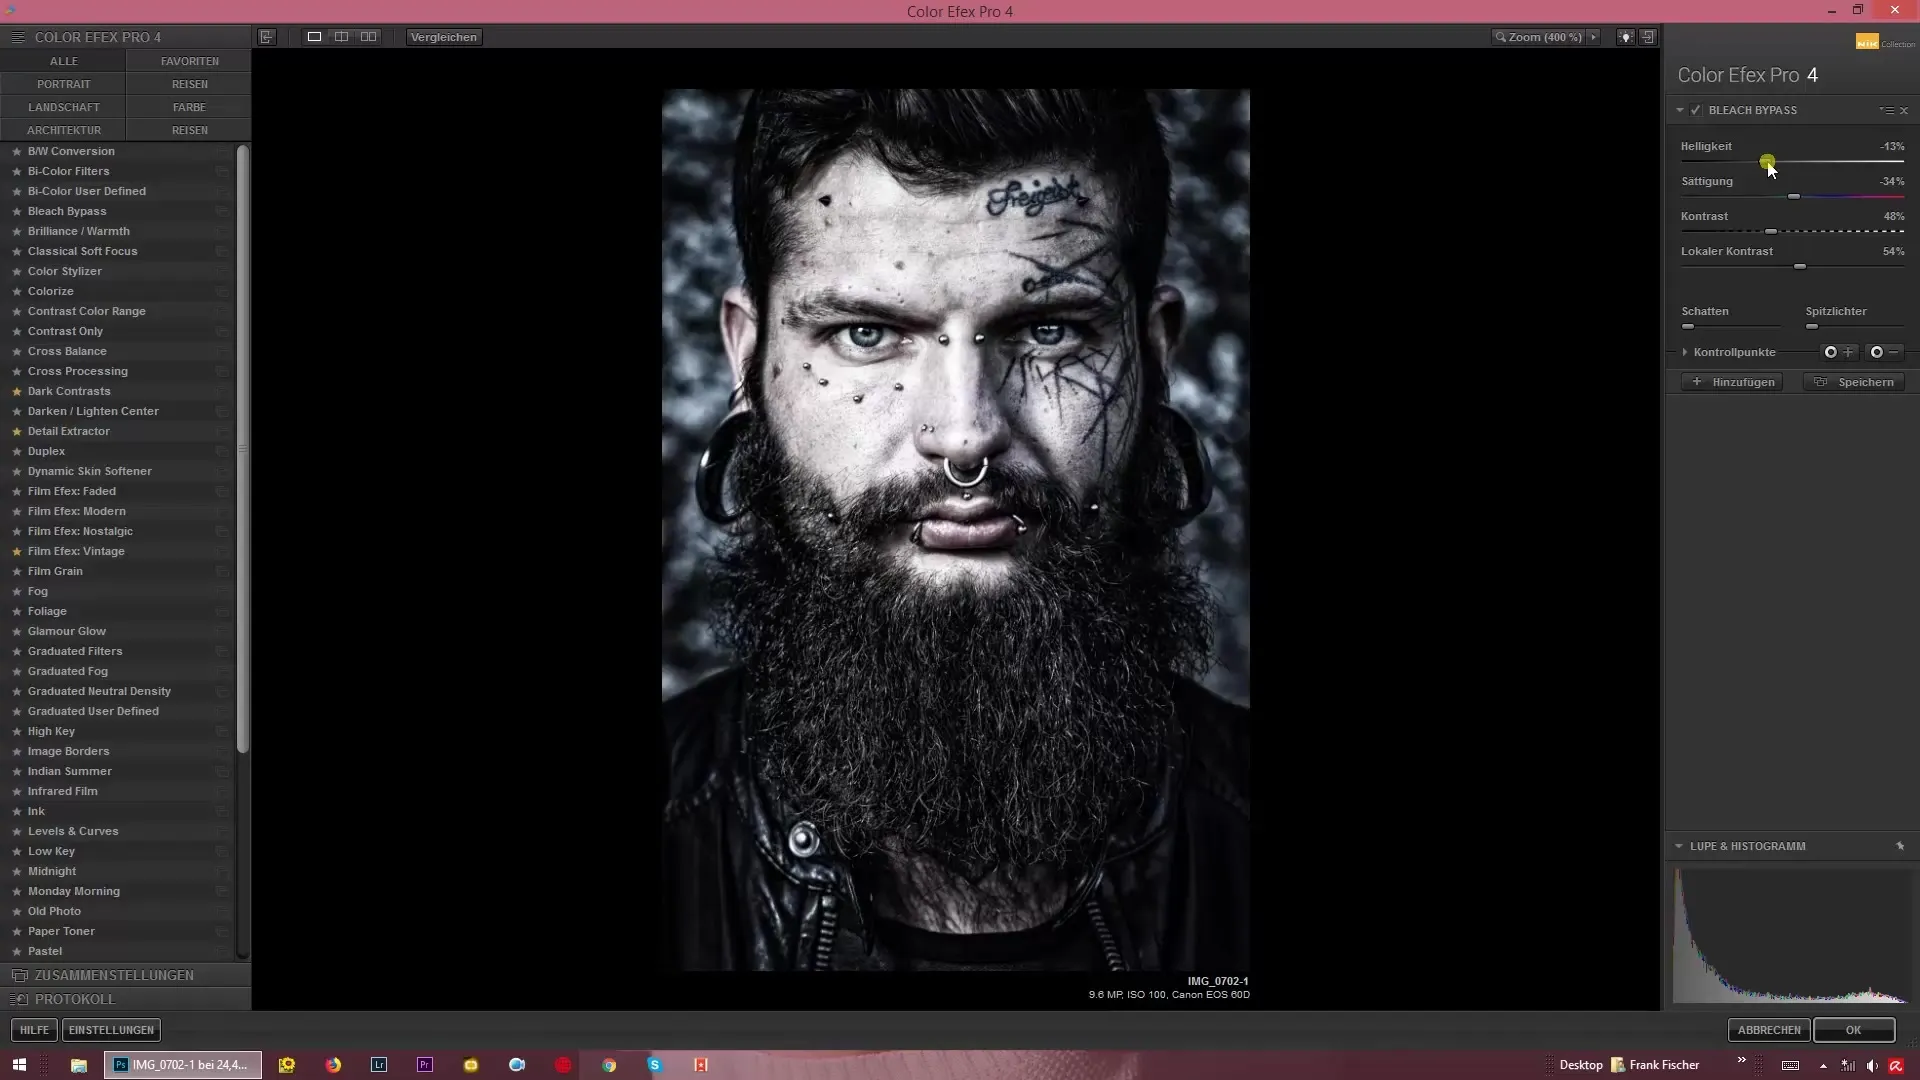Adjust the Lokaler Kontrast slider handle
The width and height of the screenshot is (1920, 1080).
[1800, 266]
